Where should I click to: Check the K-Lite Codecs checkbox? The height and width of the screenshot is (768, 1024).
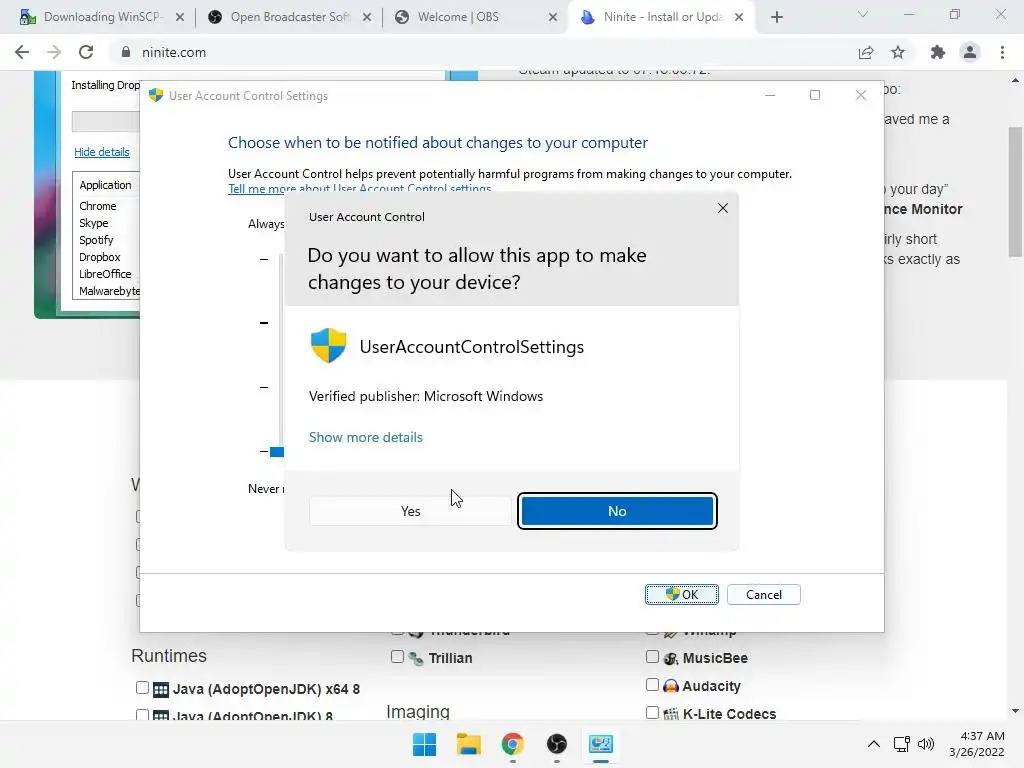(x=652, y=712)
